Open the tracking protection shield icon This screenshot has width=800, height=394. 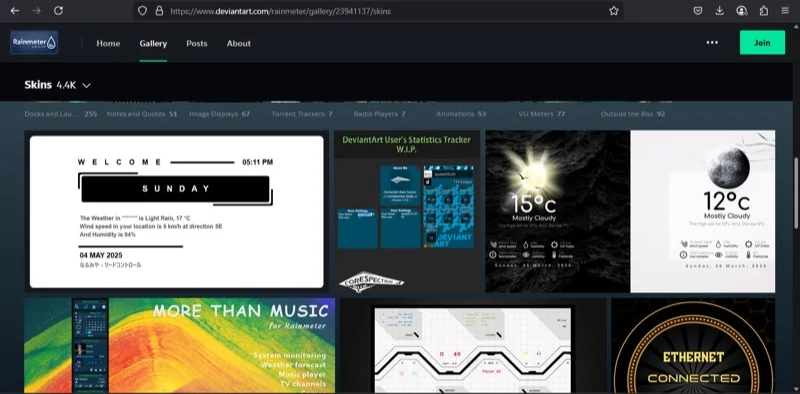tap(142, 11)
